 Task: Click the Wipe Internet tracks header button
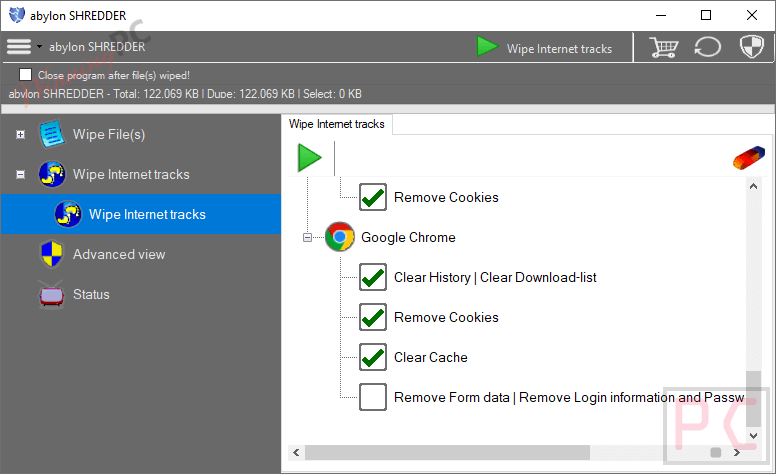click(x=559, y=48)
